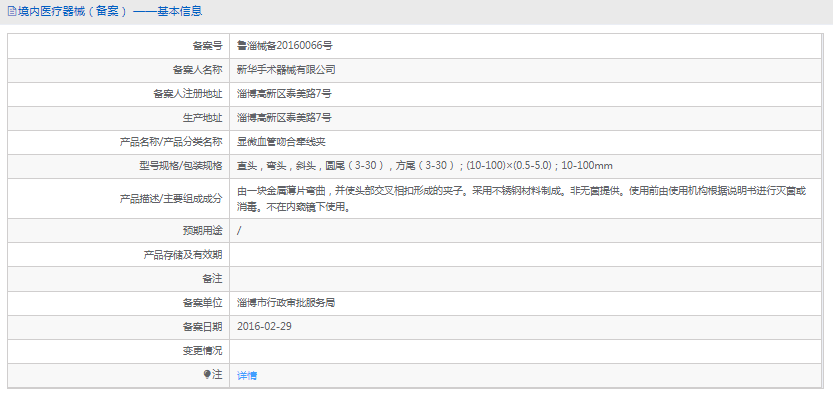
Task: Click the 变更情况 label
Action: pos(202,351)
